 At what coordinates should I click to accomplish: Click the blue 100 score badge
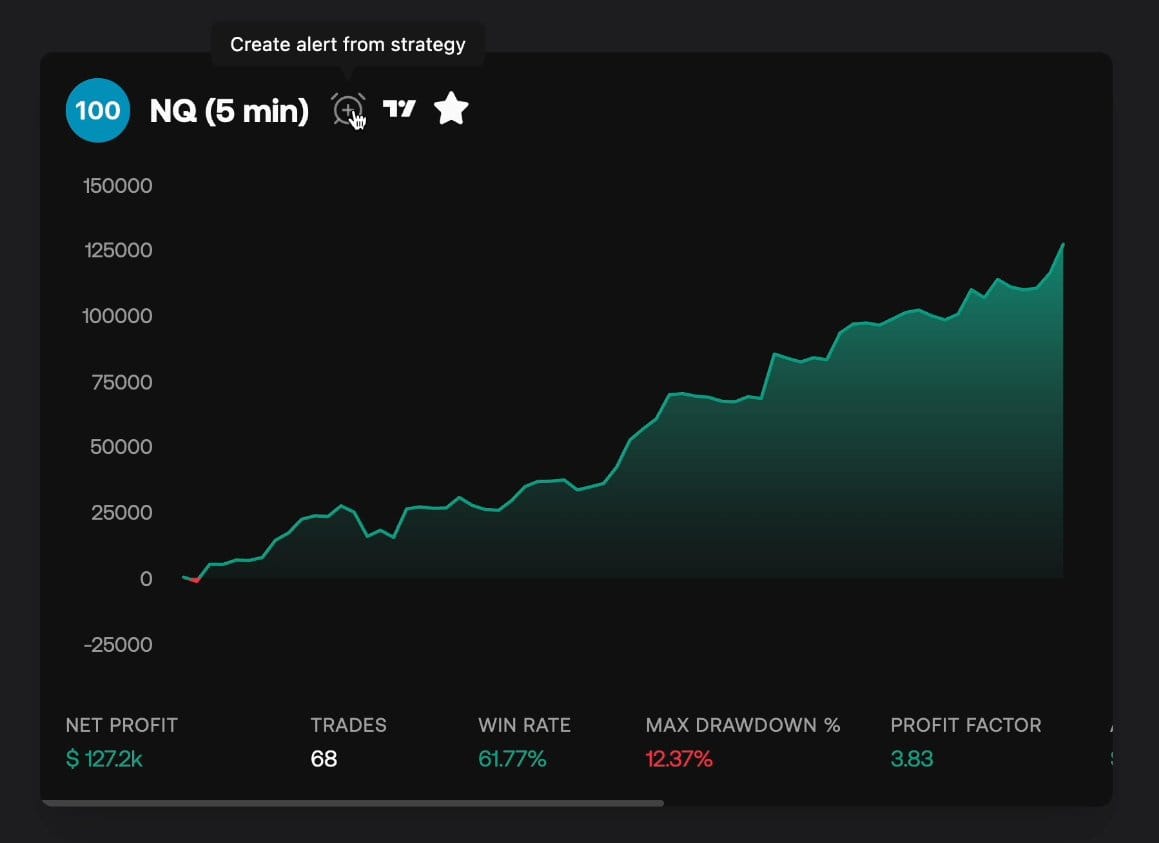pos(98,110)
